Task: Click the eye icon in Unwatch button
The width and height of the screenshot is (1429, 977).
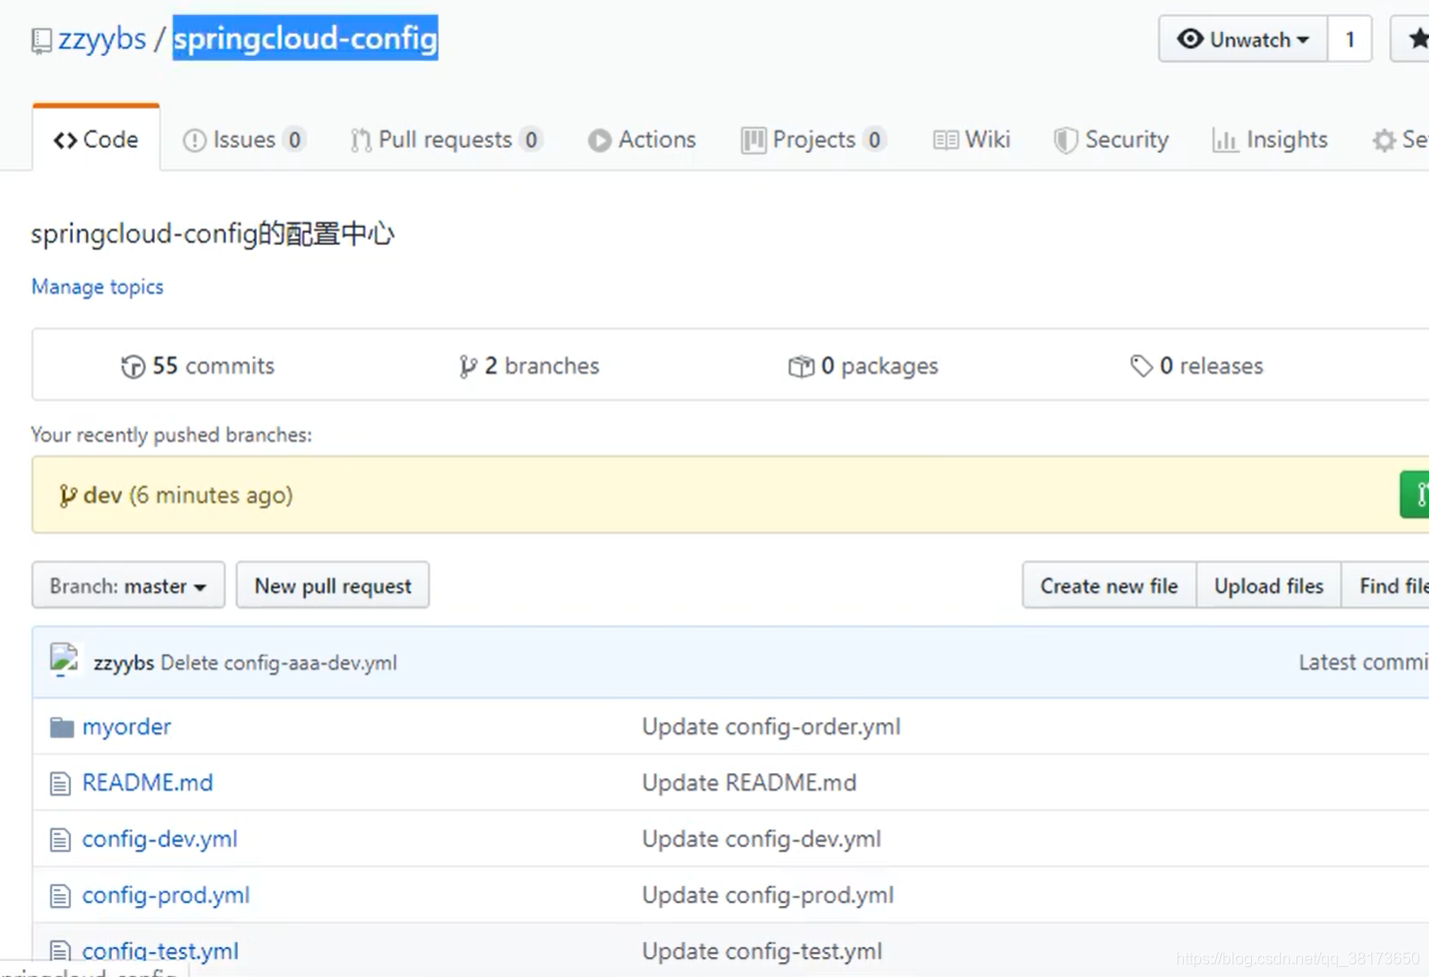Action: 1190,39
